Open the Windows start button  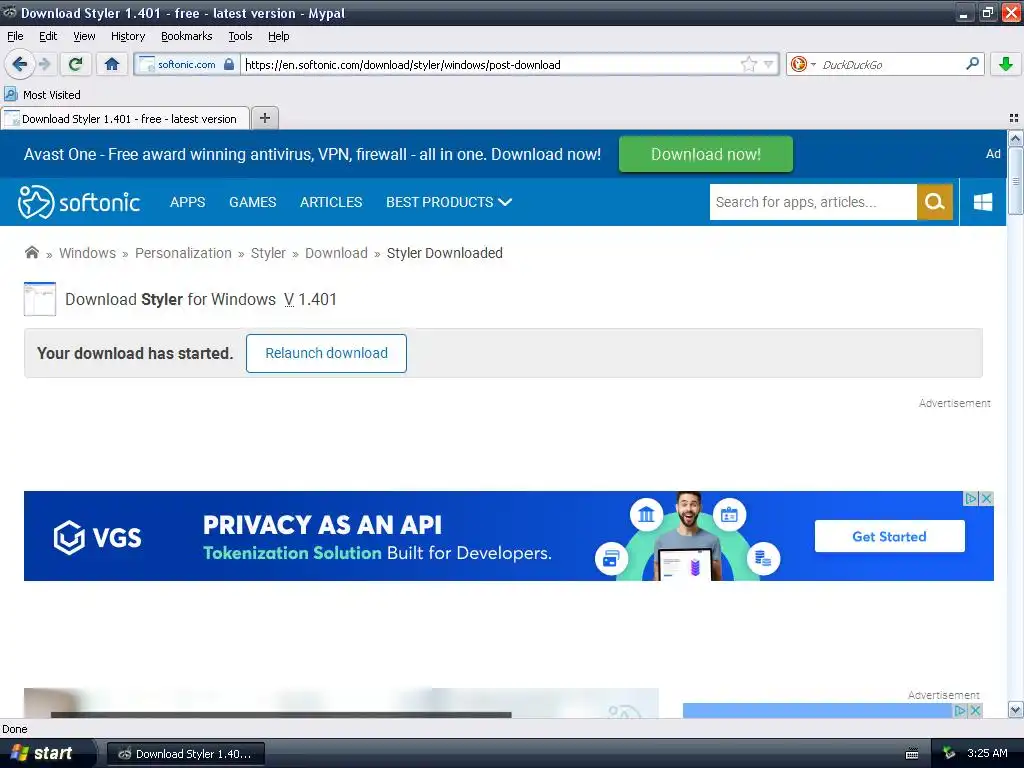(46, 753)
